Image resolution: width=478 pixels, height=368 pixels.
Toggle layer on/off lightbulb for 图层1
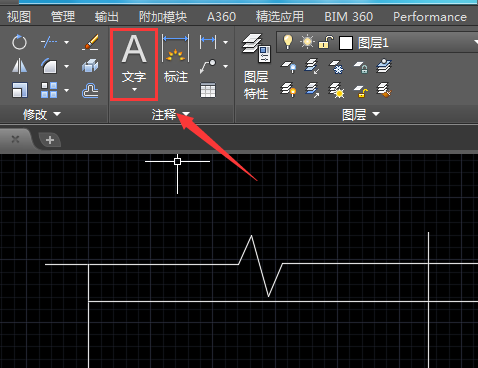coord(287,42)
